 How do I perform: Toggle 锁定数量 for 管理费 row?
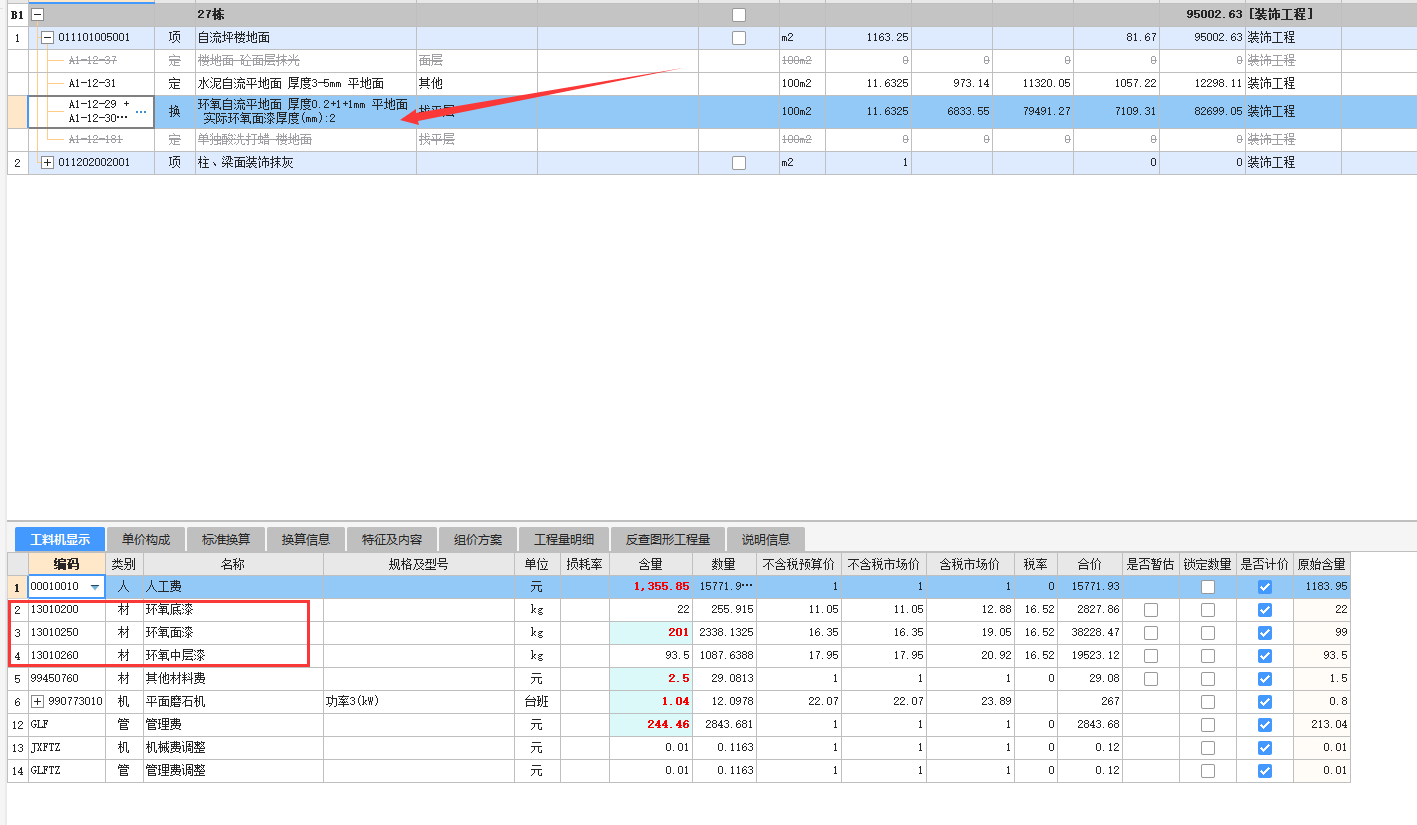coord(1208,724)
